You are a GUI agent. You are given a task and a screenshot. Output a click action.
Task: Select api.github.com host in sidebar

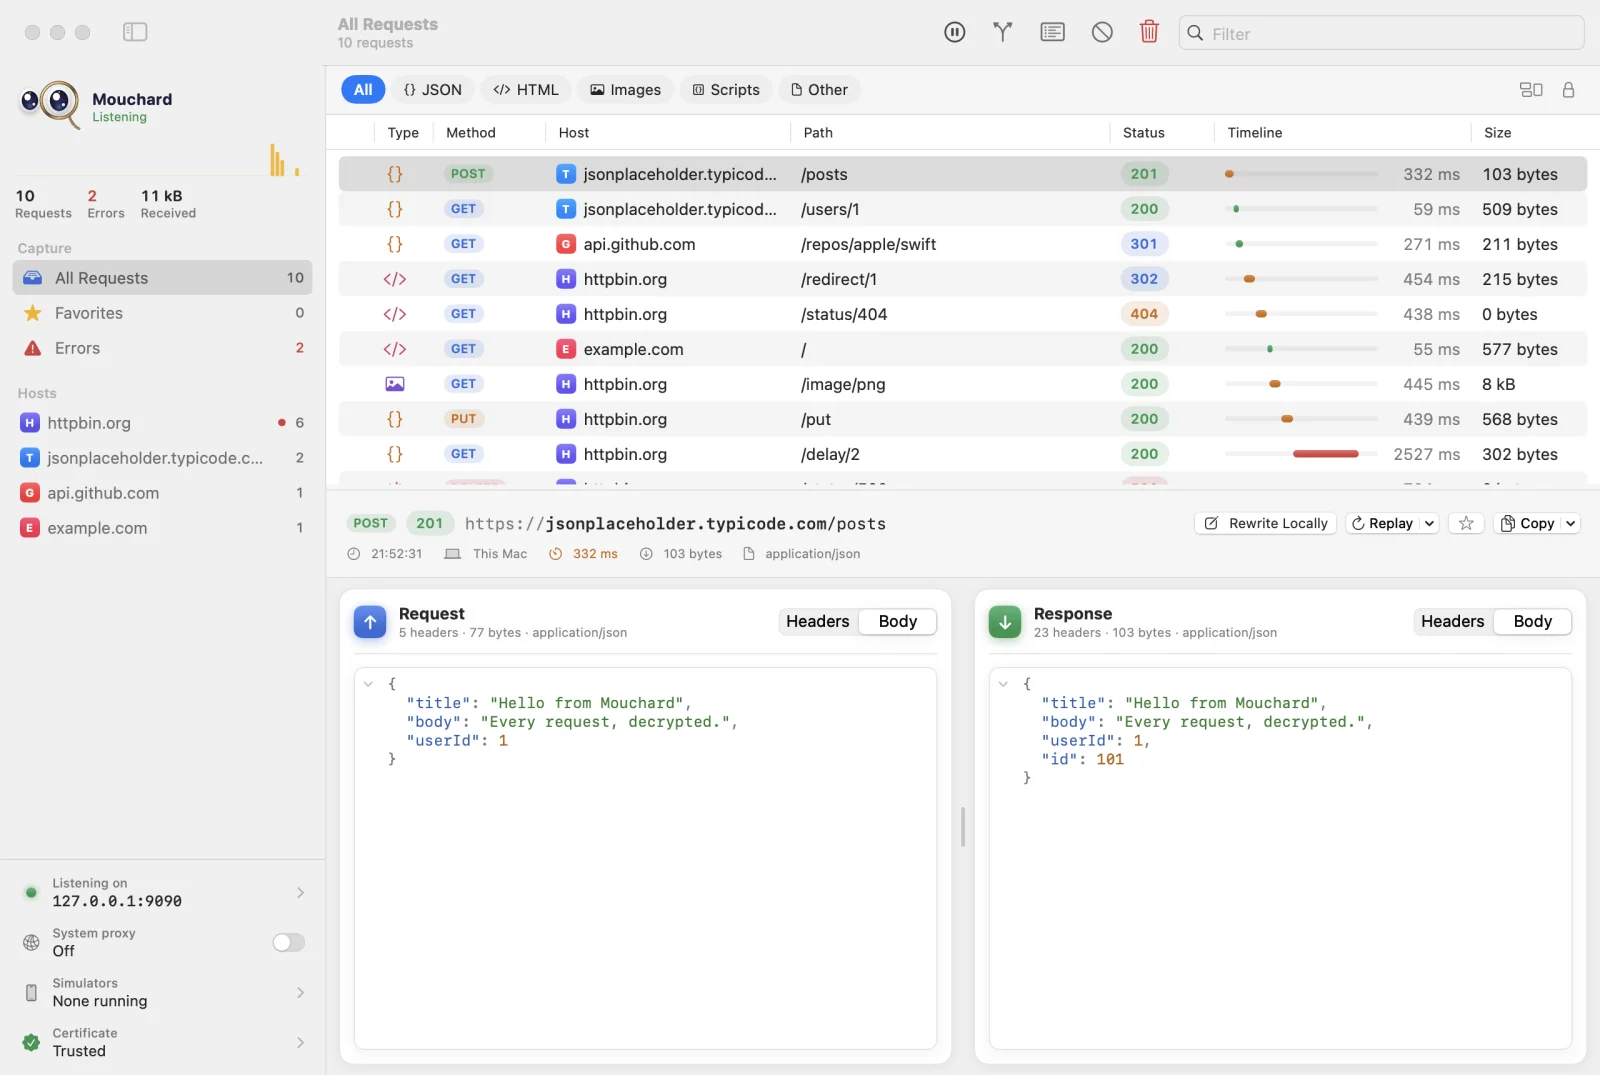coord(162,493)
